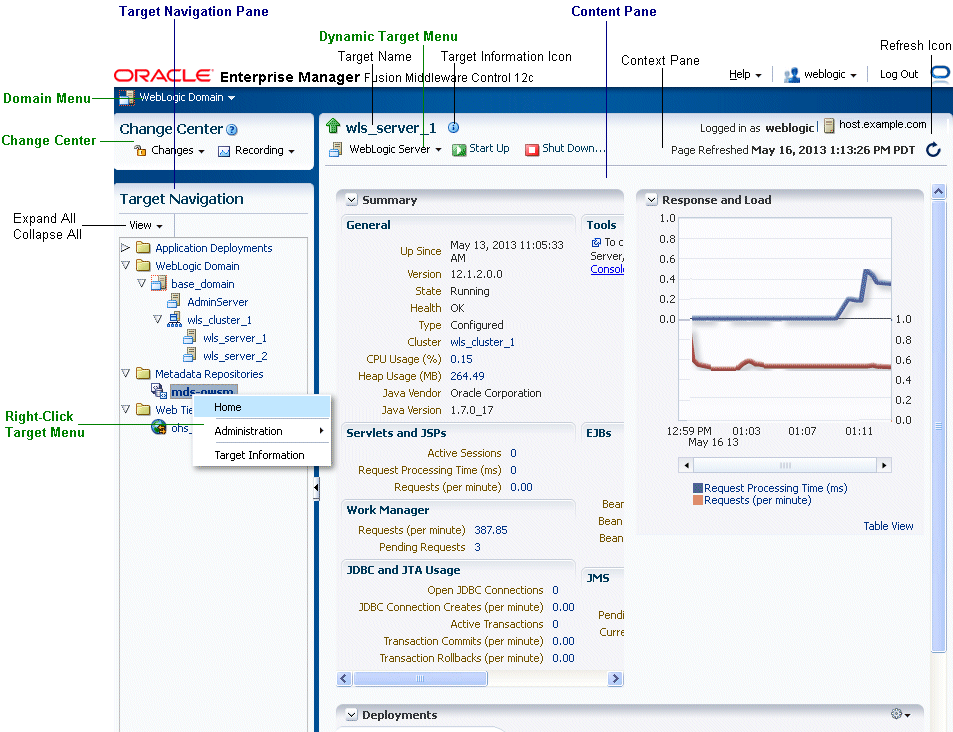The image size is (953, 732).
Task: Select Home in the context menu
Action: click(262, 407)
